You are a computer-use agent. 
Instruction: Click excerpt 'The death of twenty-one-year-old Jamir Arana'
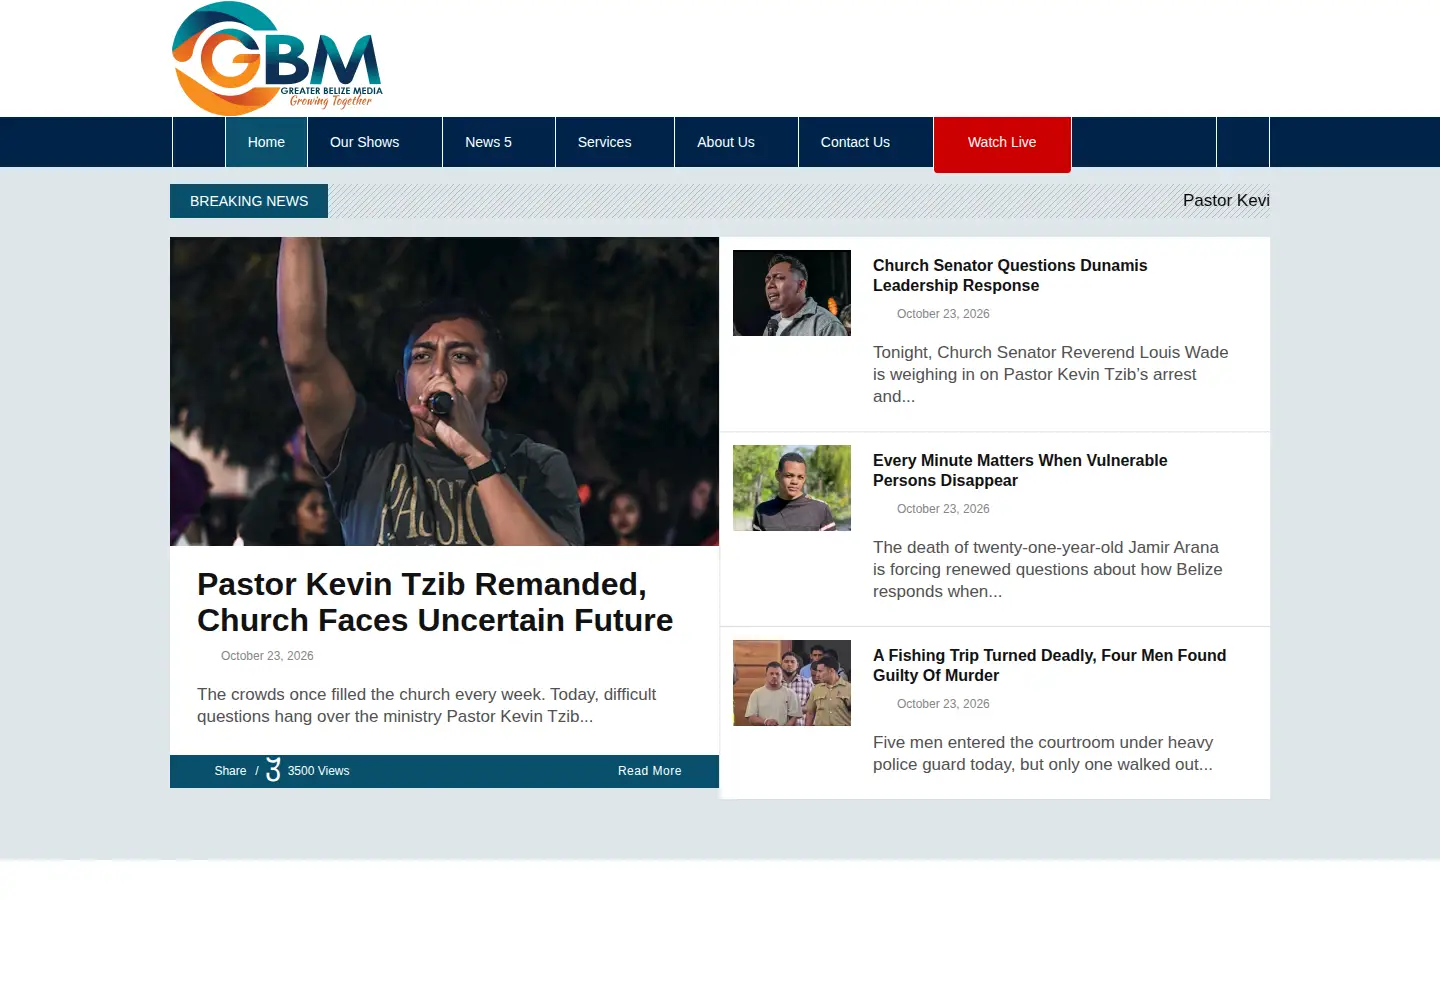(x=1047, y=569)
